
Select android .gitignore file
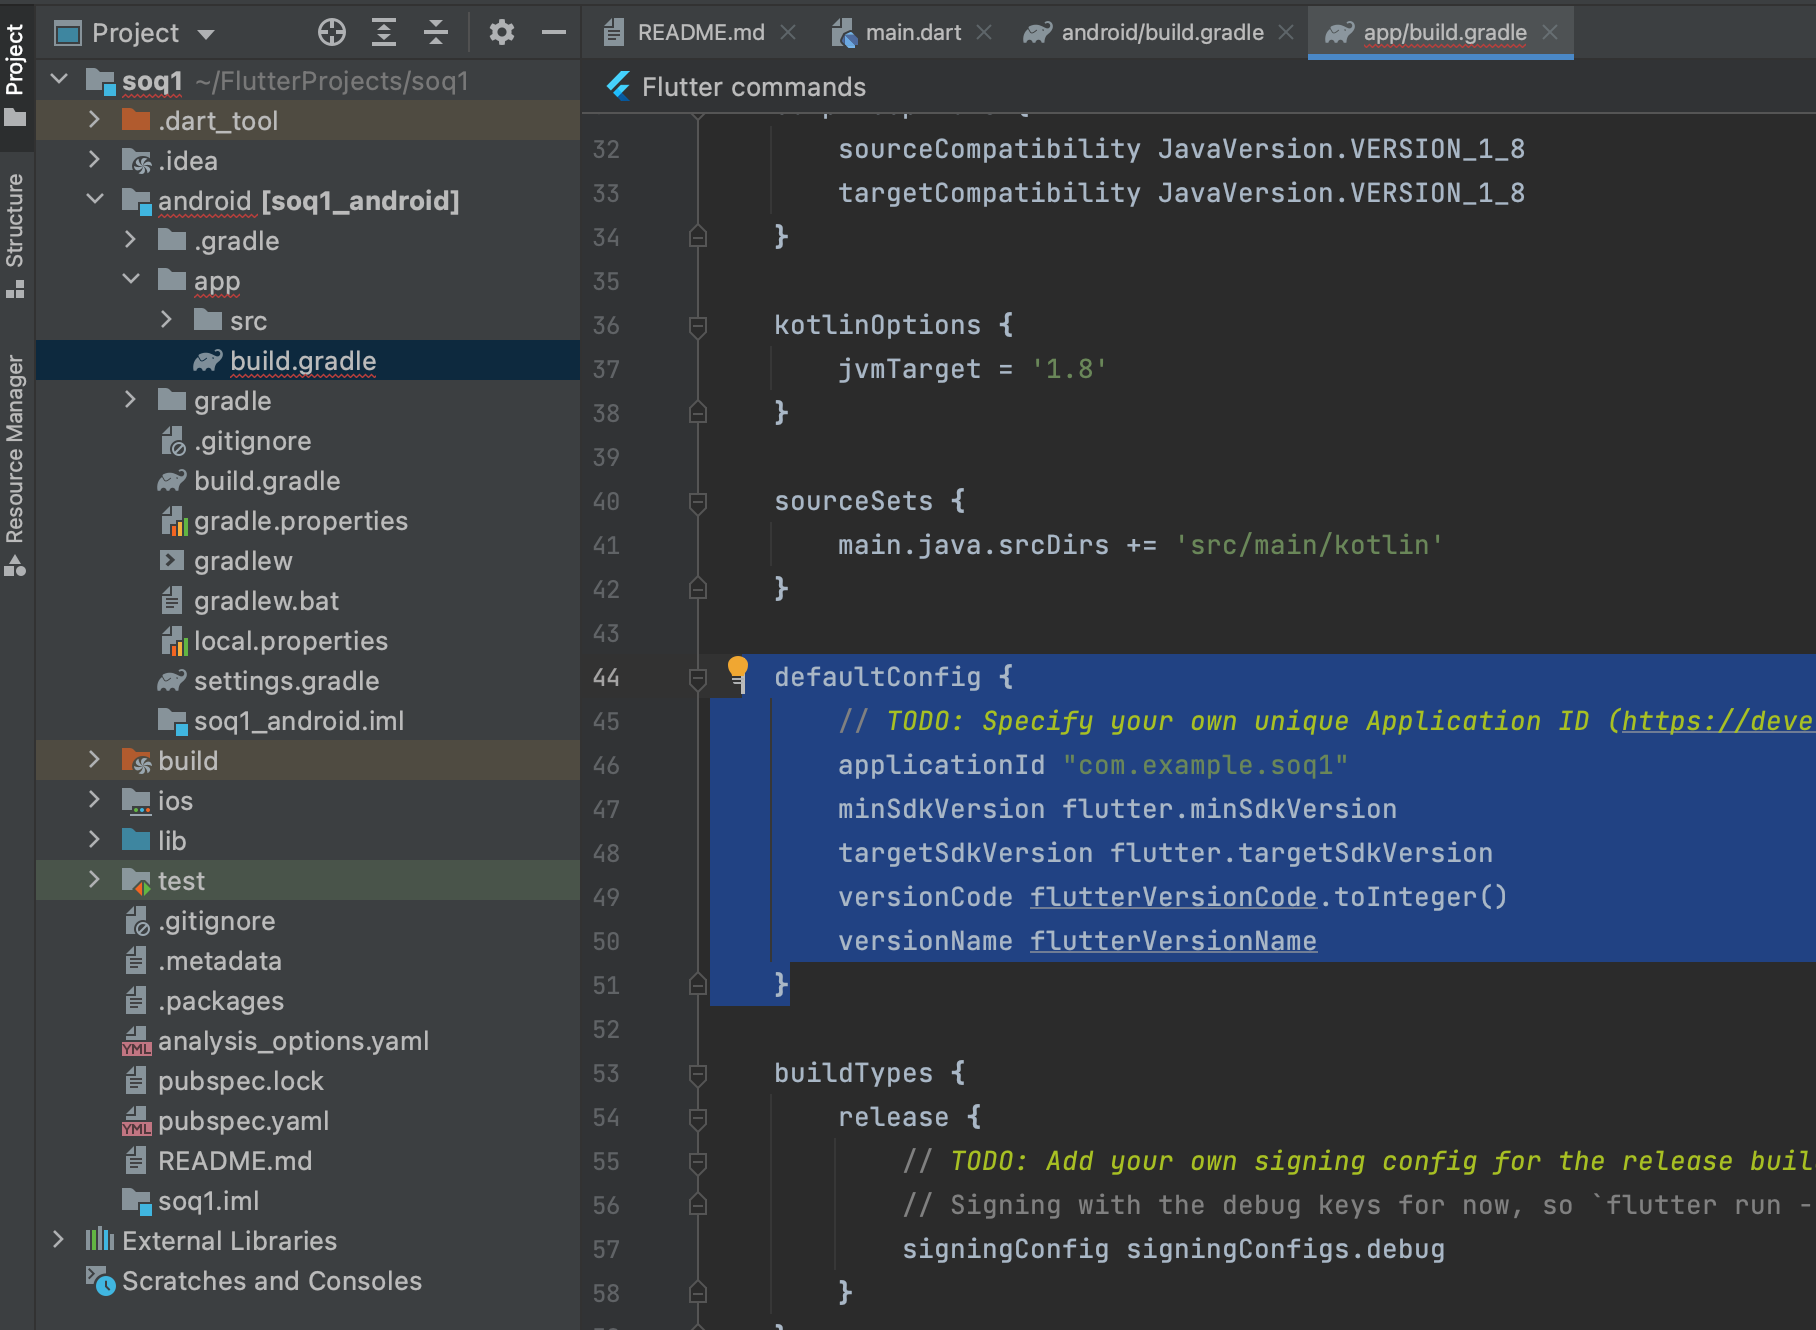[308, 440]
